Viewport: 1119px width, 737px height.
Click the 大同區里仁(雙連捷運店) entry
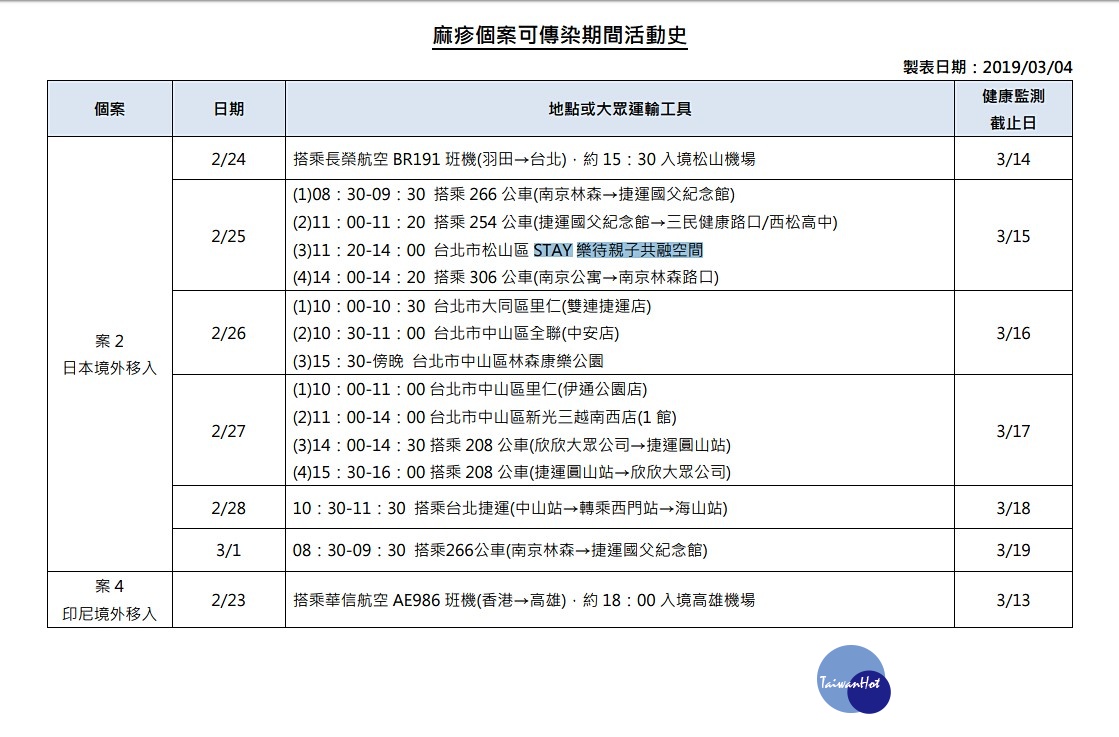click(x=472, y=306)
